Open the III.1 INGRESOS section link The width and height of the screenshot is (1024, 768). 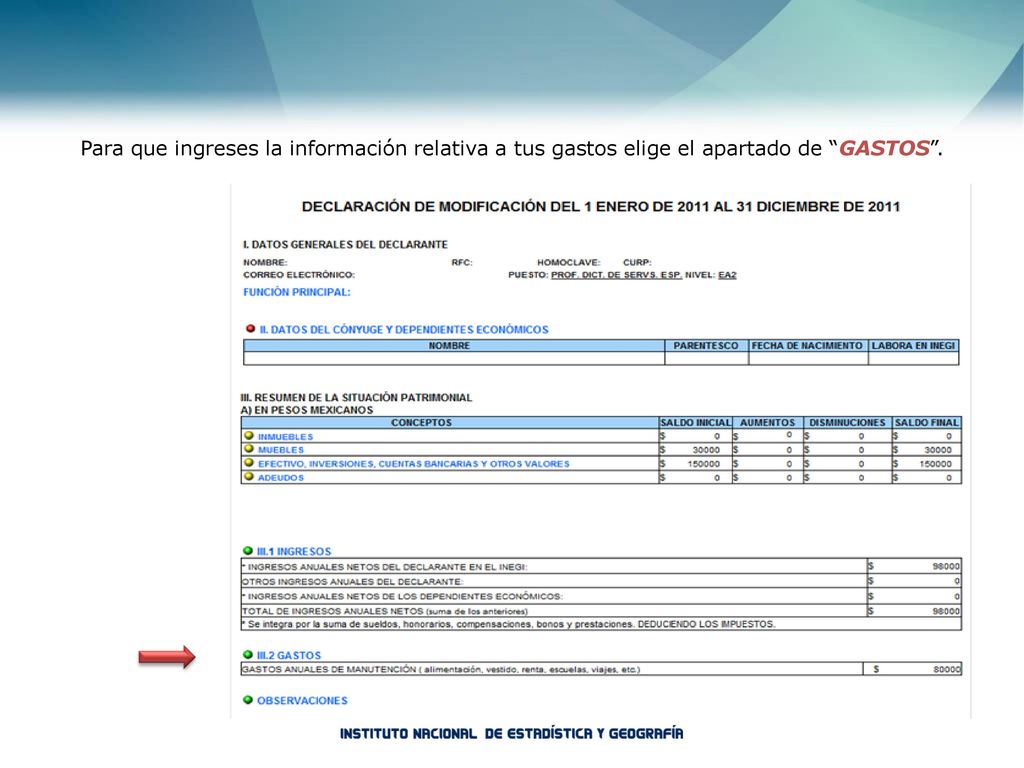(x=294, y=552)
